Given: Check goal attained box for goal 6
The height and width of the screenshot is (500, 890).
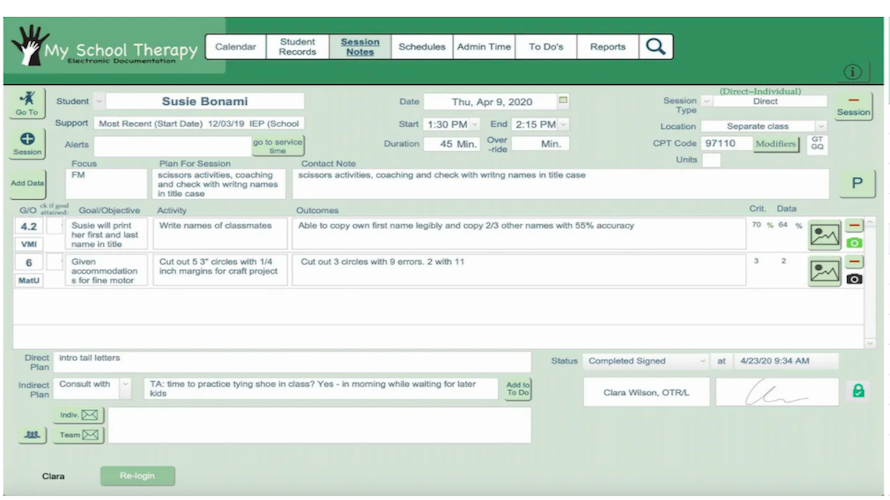Looking at the screenshot, I should tap(54, 262).
